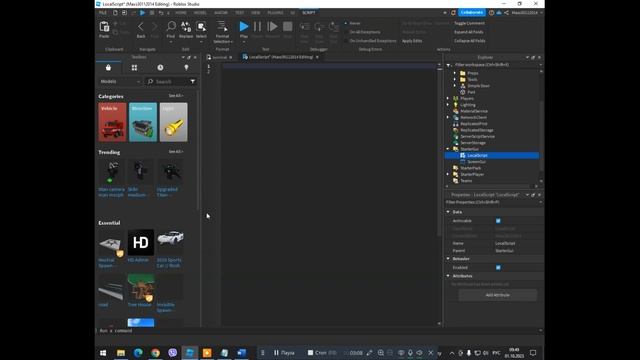This screenshot has height=360, width=640.
Task: Switch to the LocalScript editor tab
Action: (280, 57)
